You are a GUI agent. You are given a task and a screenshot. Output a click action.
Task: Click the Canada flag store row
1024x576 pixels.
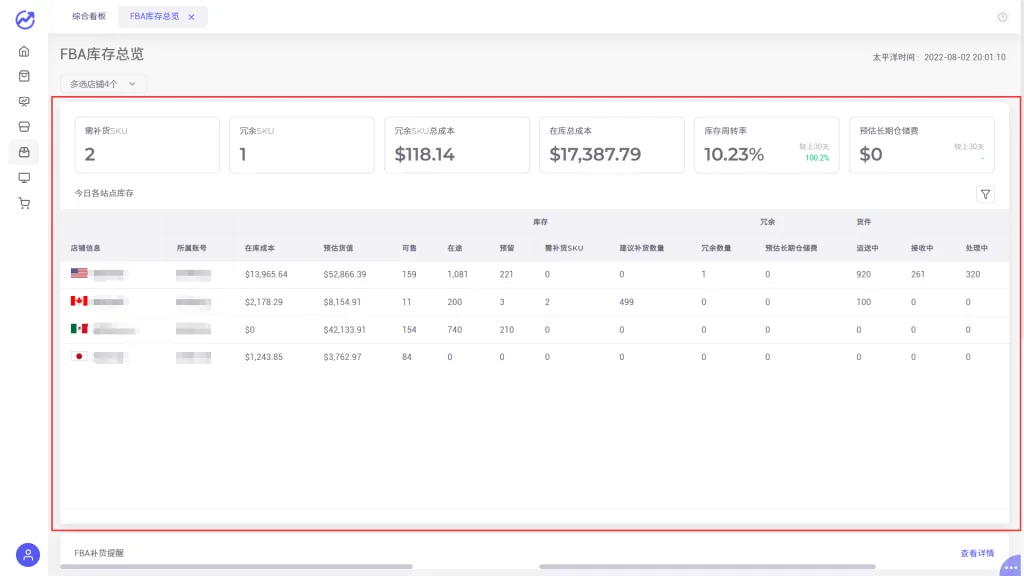[534, 302]
